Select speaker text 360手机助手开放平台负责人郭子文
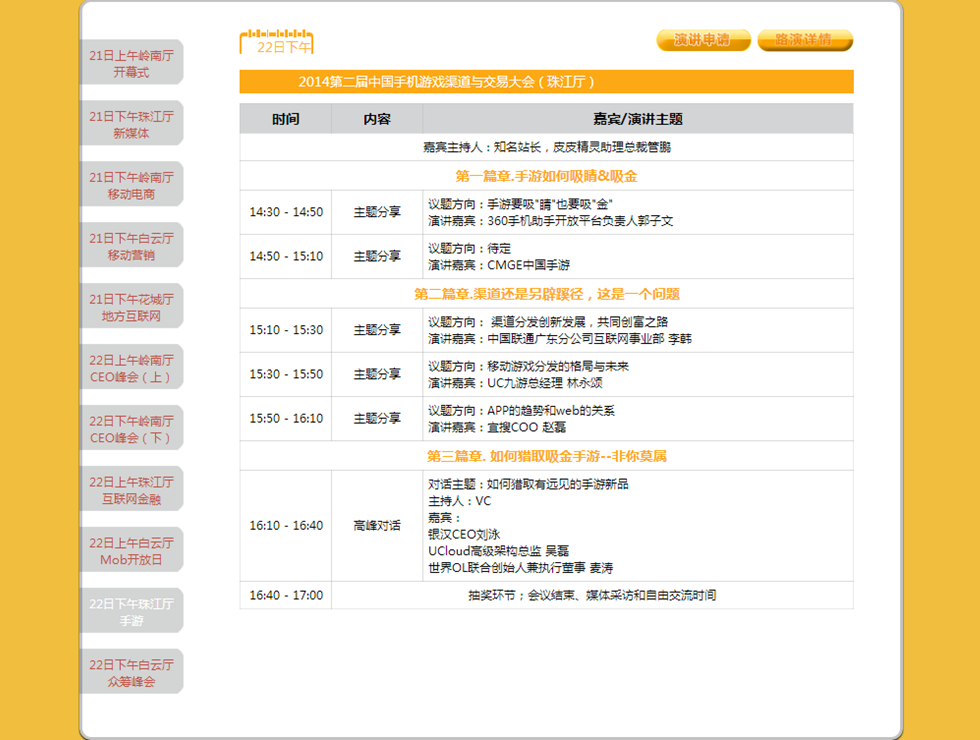Image resolution: width=980 pixels, height=740 pixels. [580, 221]
